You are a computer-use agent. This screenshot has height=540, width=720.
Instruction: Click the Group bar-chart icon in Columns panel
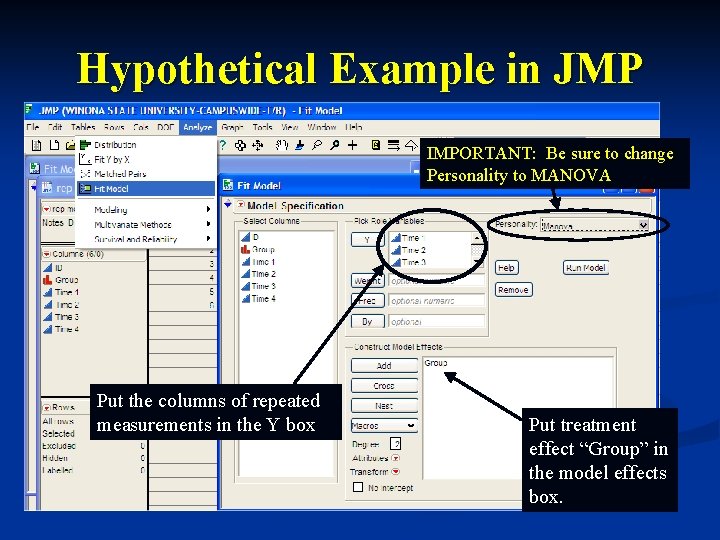[x=47, y=279]
